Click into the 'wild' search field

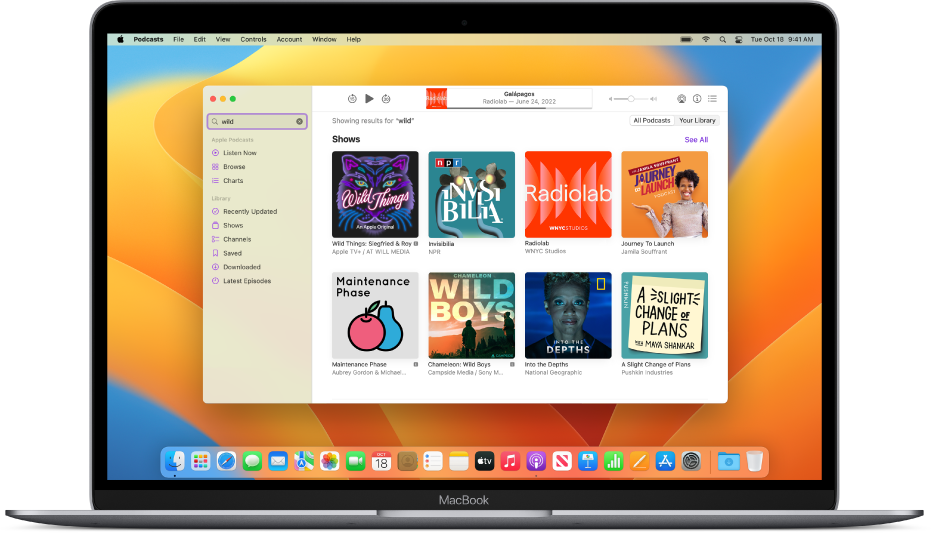pos(257,121)
